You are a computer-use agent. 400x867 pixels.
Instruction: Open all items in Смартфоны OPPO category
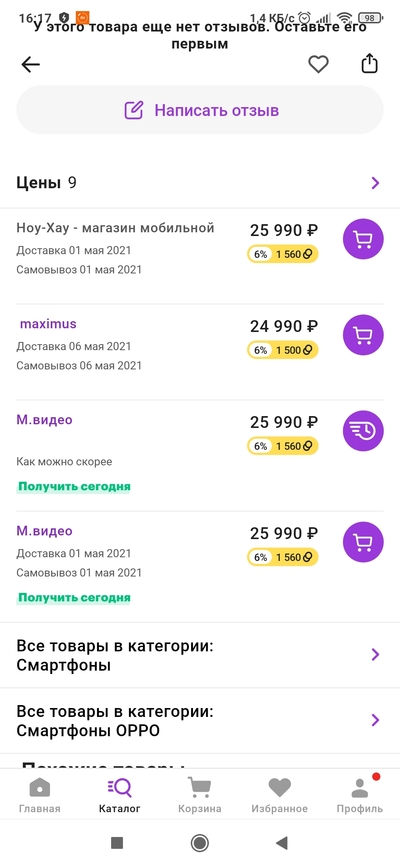pyautogui.click(x=200, y=720)
